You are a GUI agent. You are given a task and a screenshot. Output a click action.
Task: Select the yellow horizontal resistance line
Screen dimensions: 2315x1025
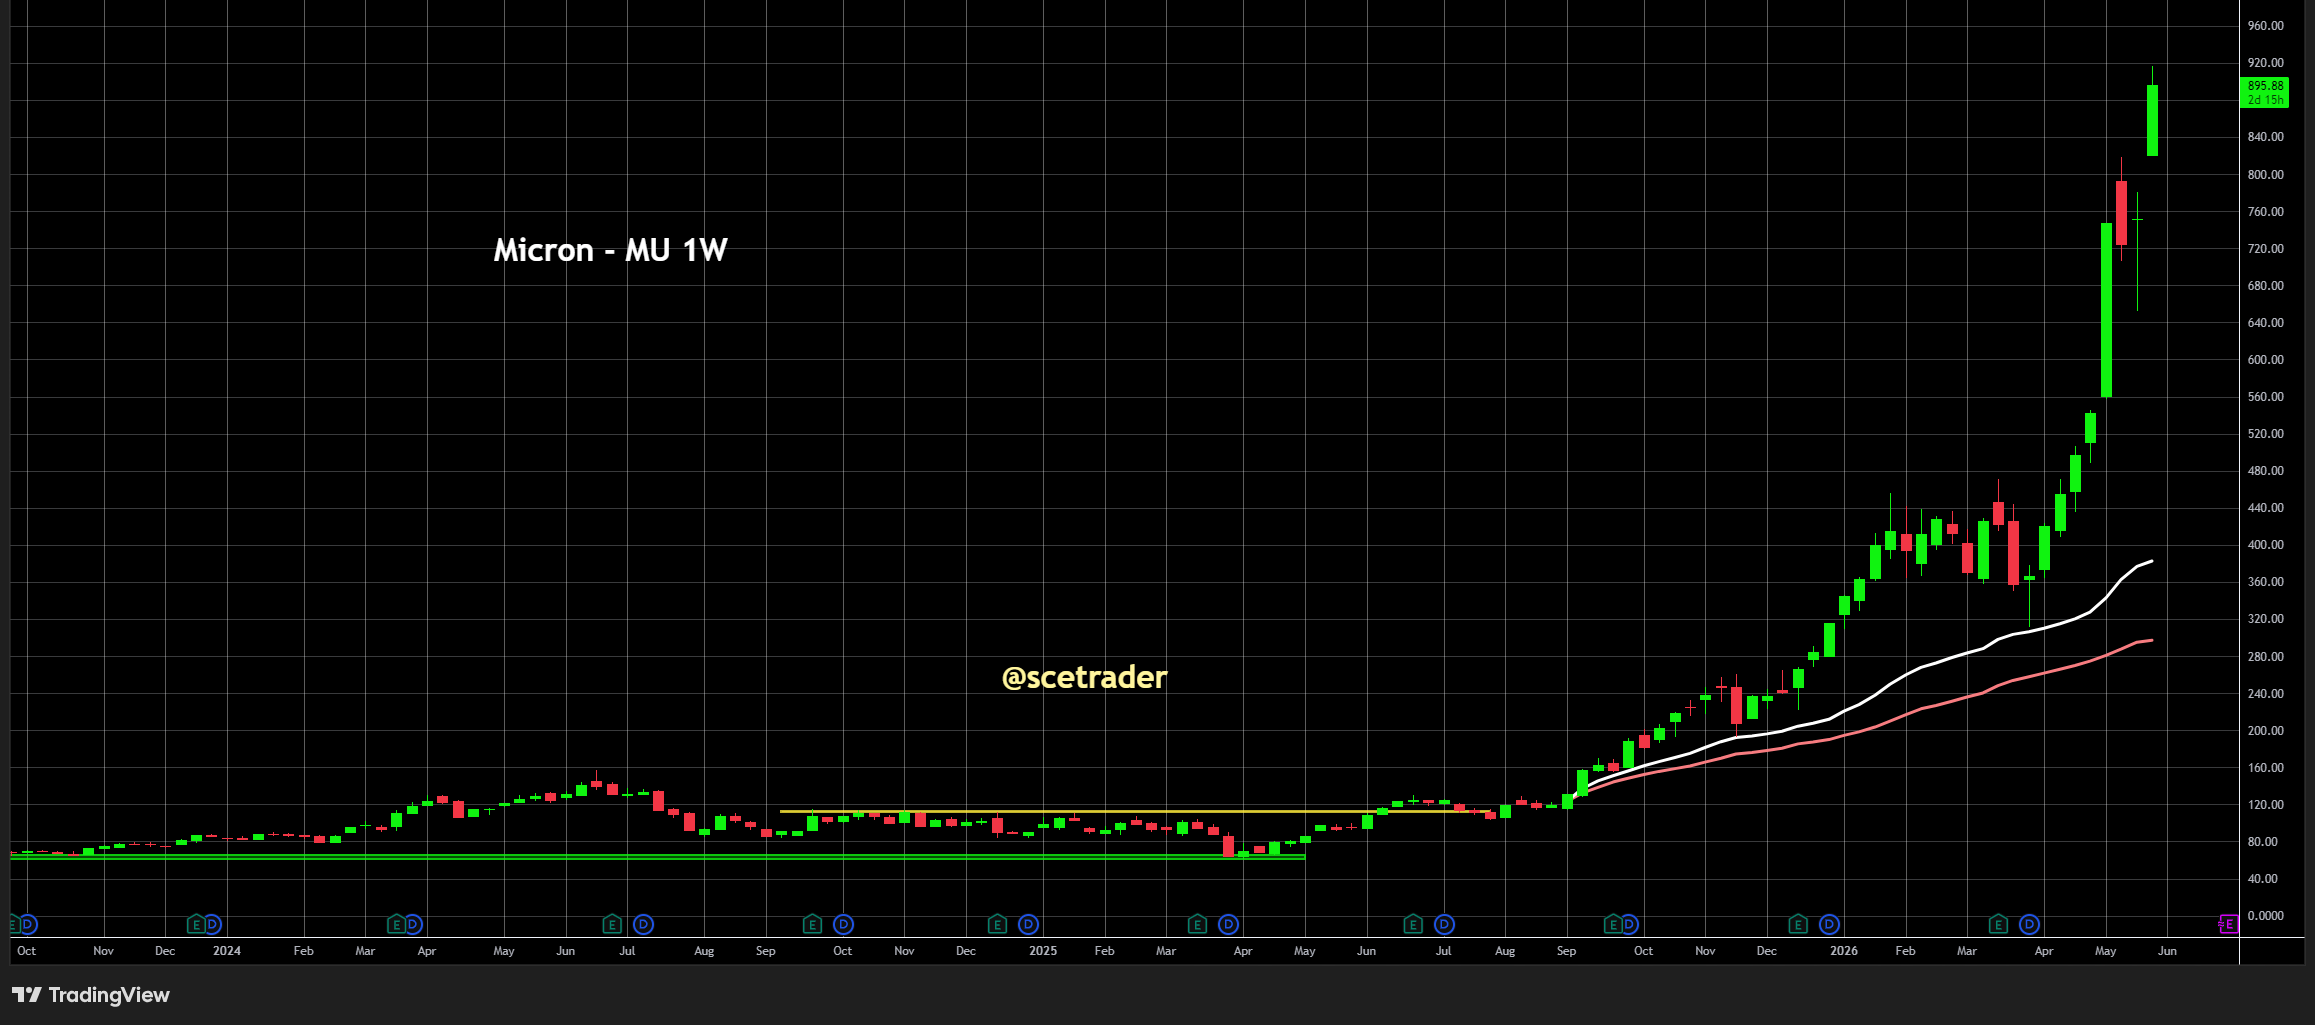pyautogui.click(x=1135, y=811)
